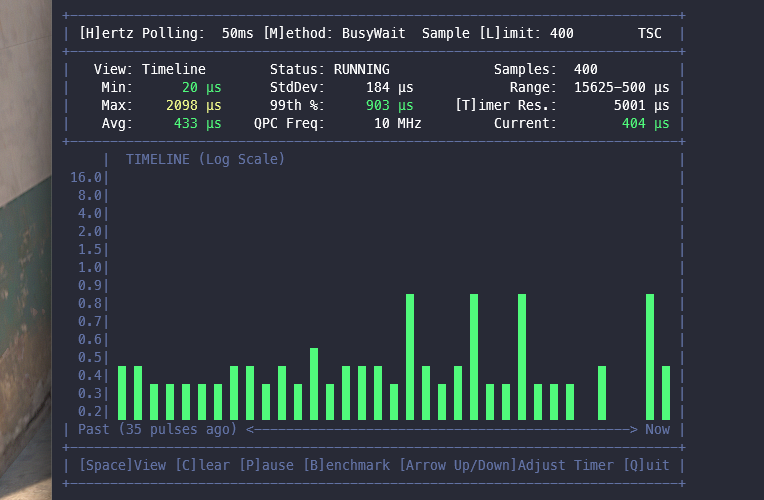Click the [Q]uit shortcut
This screenshot has width=764, height=500.
point(646,465)
